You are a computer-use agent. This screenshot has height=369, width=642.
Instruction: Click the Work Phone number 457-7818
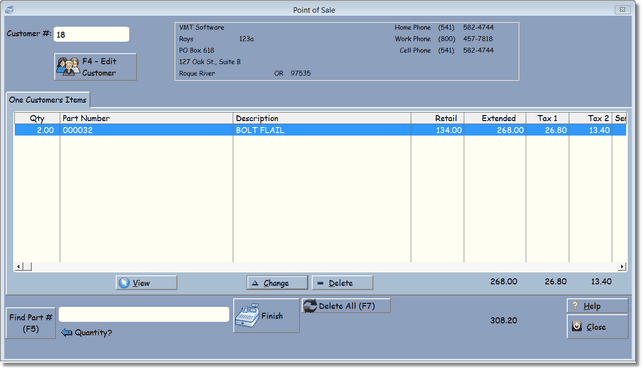click(x=478, y=39)
